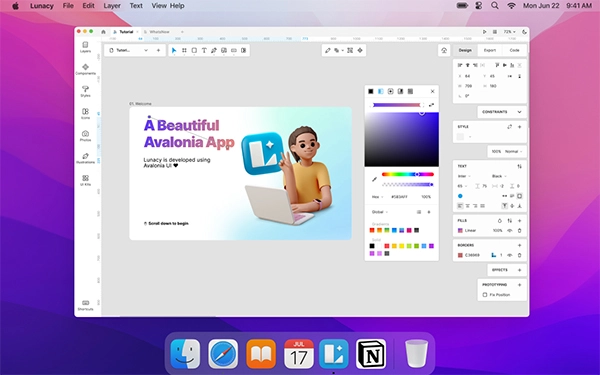The width and height of the screenshot is (600, 375).
Task: Switch to the WhatsNew document tab
Action: pyautogui.click(x=159, y=32)
